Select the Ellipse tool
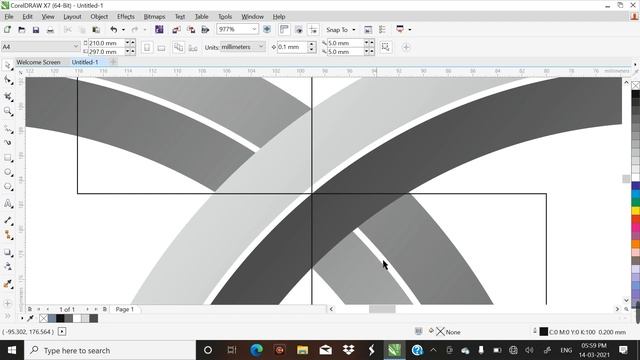 click(x=8, y=172)
